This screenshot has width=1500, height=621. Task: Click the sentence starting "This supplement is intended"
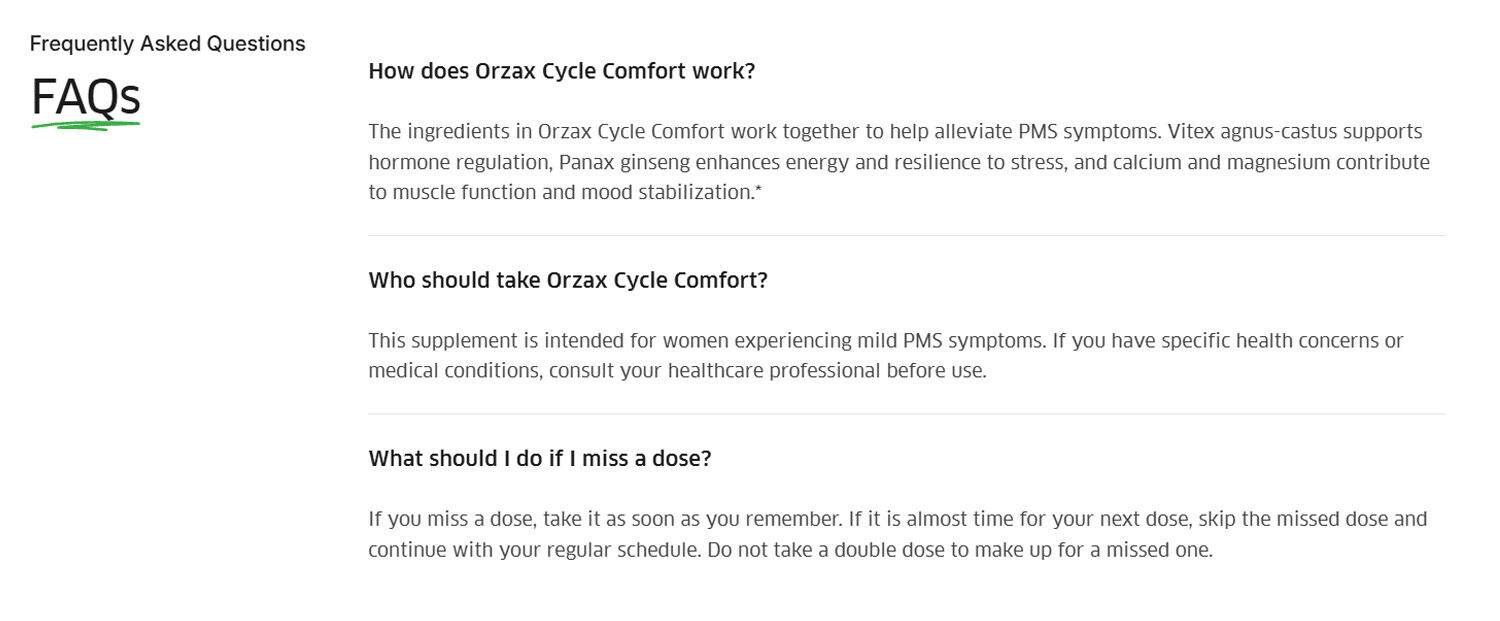click(600, 341)
